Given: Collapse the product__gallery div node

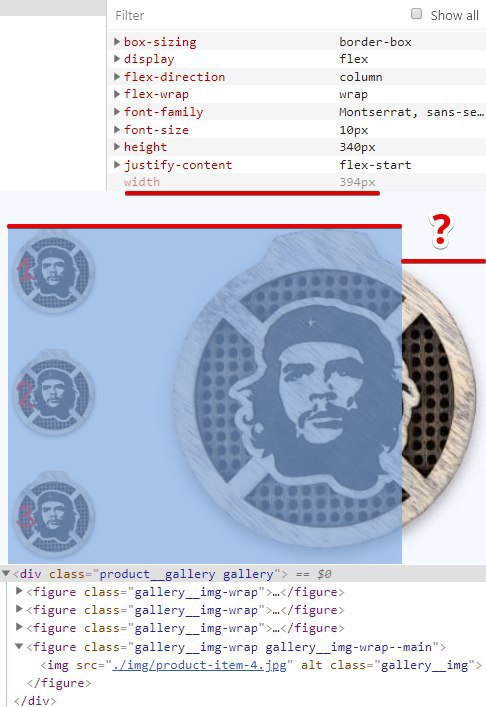Looking at the screenshot, I should (6, 574).
